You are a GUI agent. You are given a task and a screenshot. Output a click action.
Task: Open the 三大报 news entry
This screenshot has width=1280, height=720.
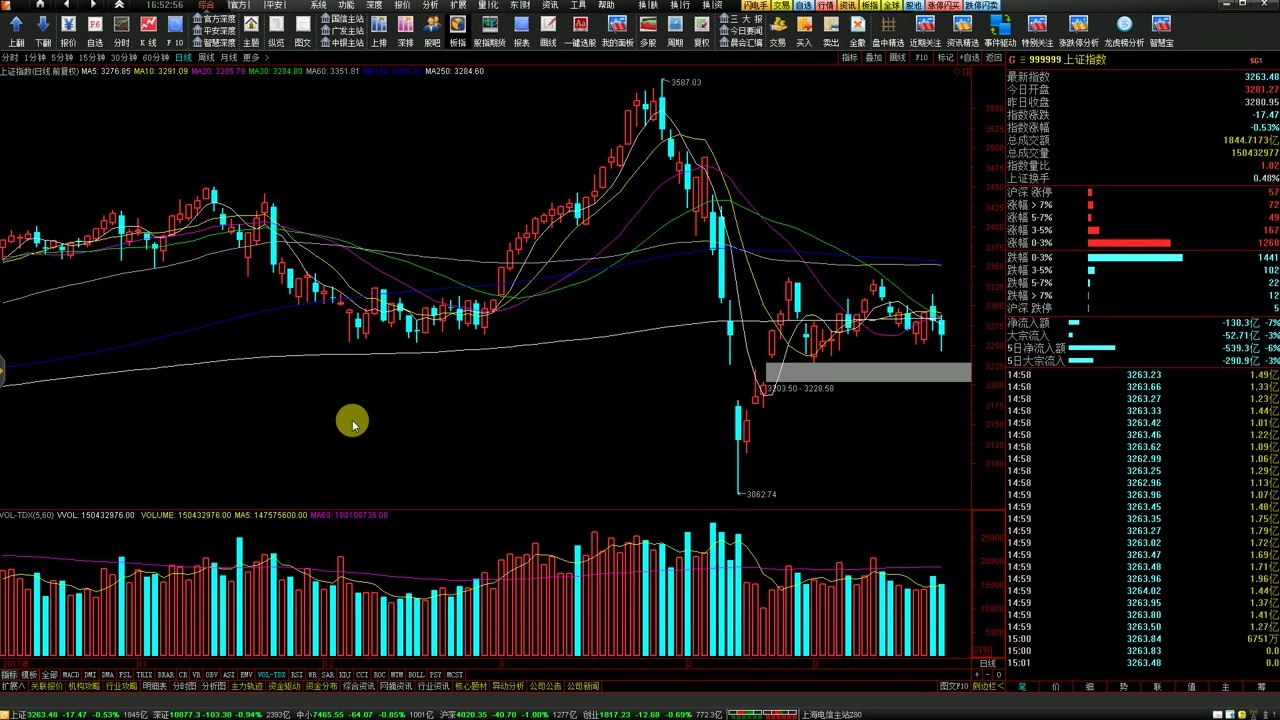741,19
